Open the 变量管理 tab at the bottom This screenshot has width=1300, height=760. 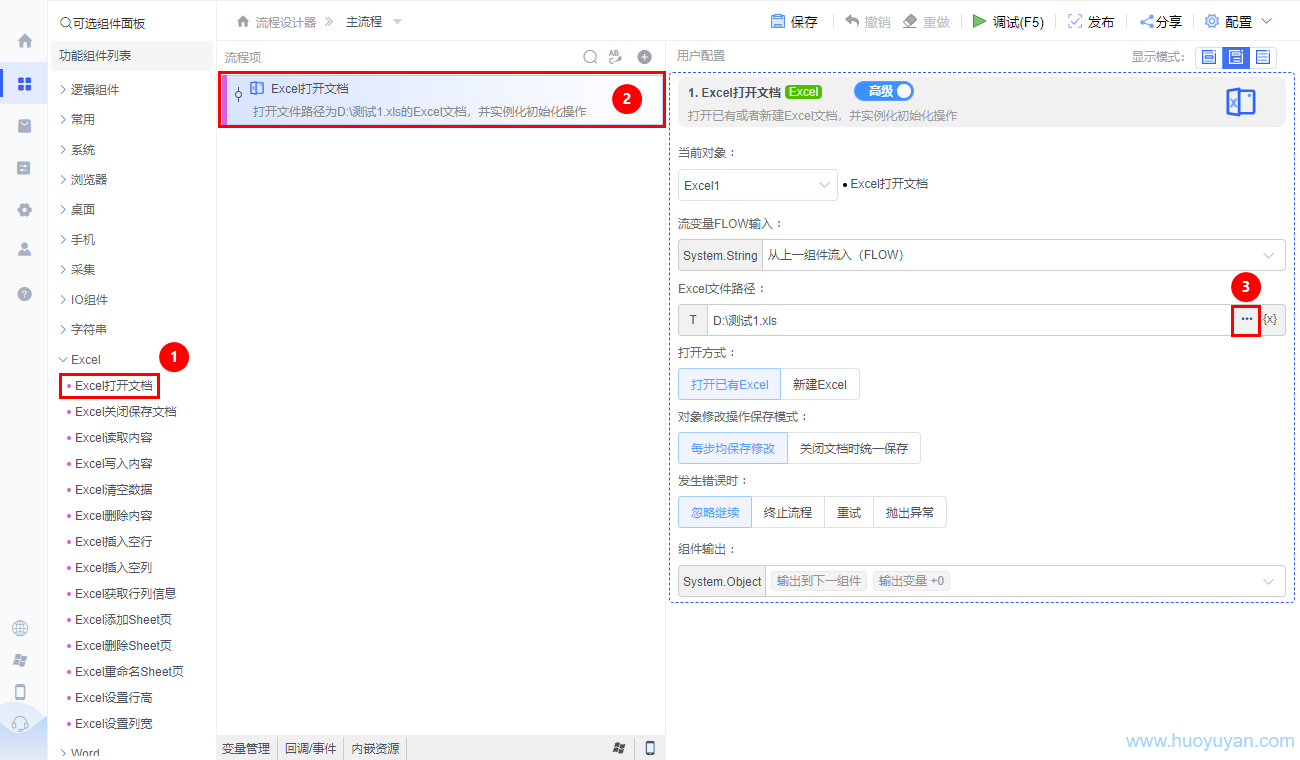coord(245,747)
